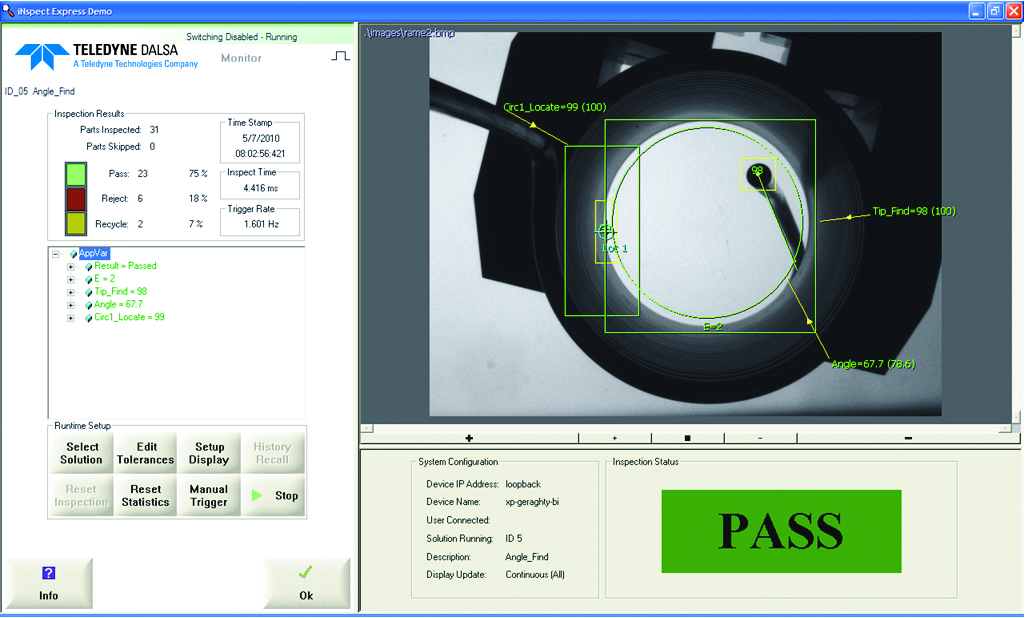Click the large plus zoom-in icon below image
Screen dimensions: 1025x618
(468, 437)
